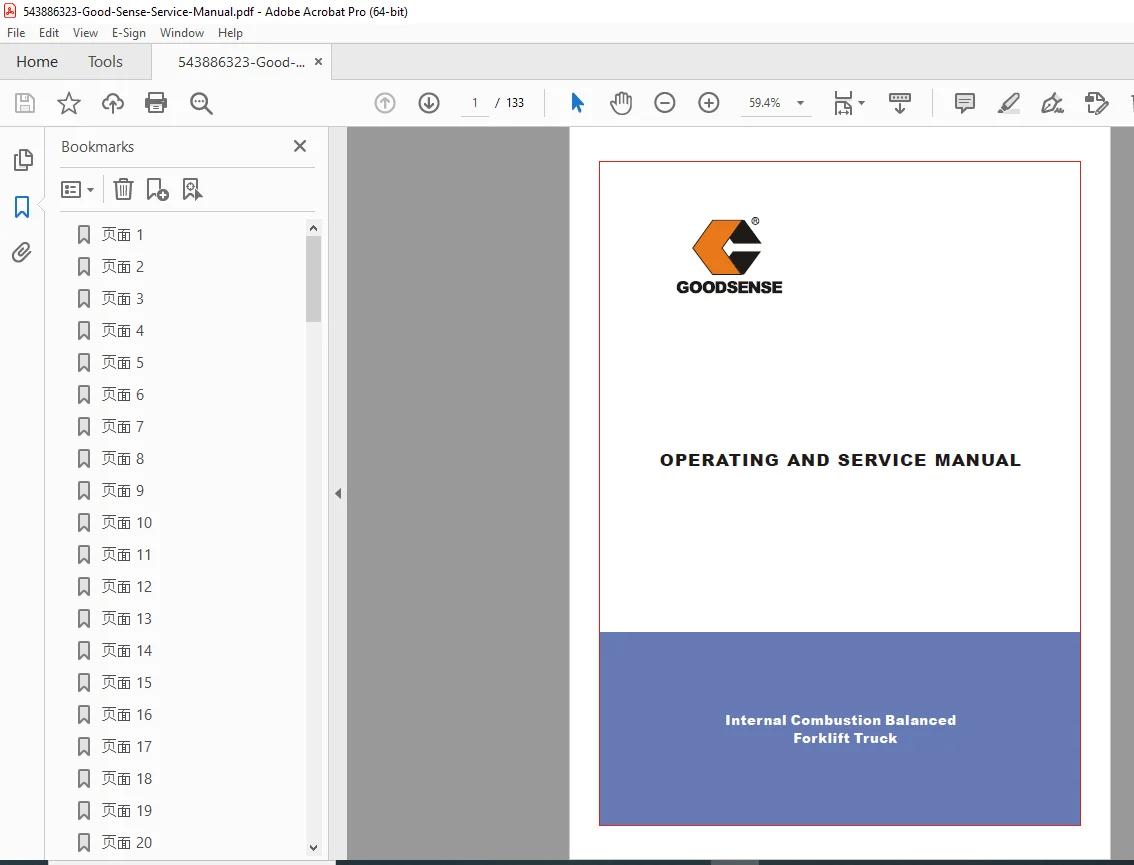This screenshot has height=865, width=1134.
Task: Click the bookmarks scrollbar thumb
Action: (313, 278)
